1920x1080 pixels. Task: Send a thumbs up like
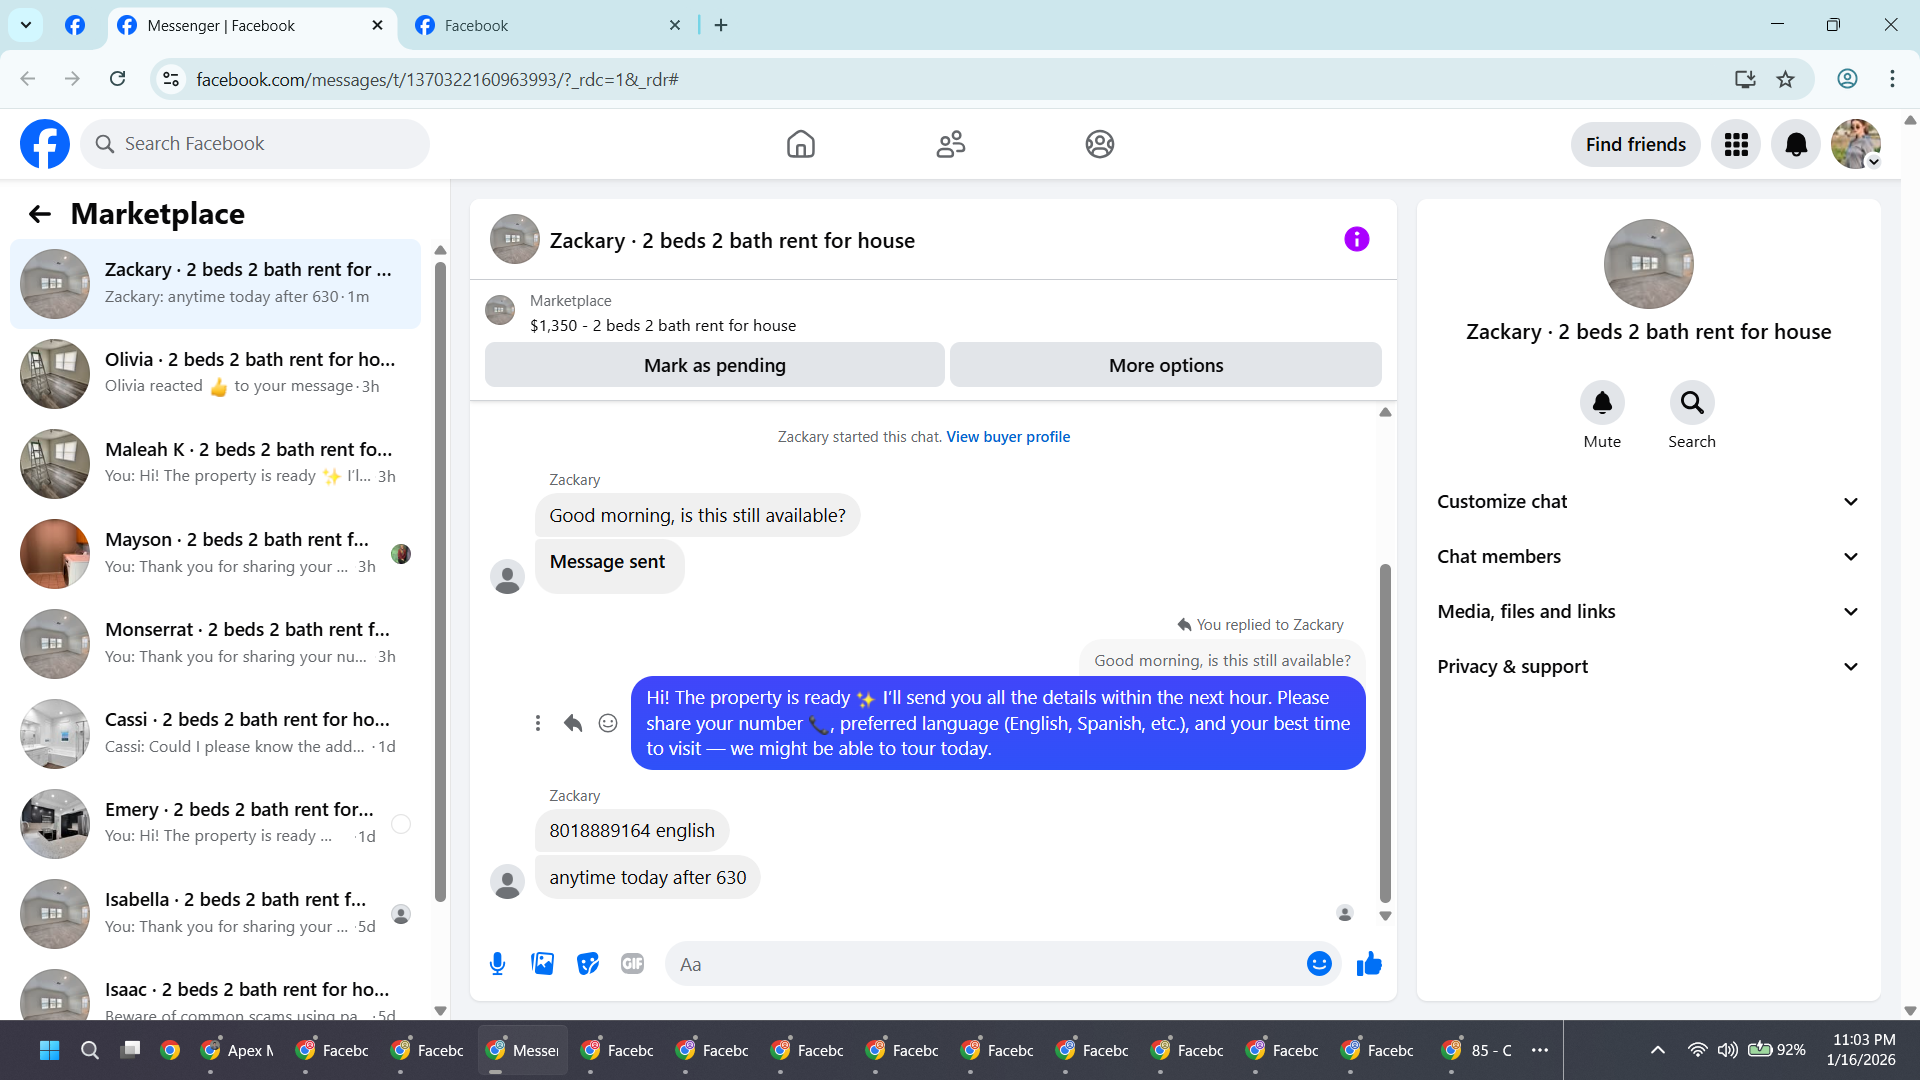pos(1369,964)
